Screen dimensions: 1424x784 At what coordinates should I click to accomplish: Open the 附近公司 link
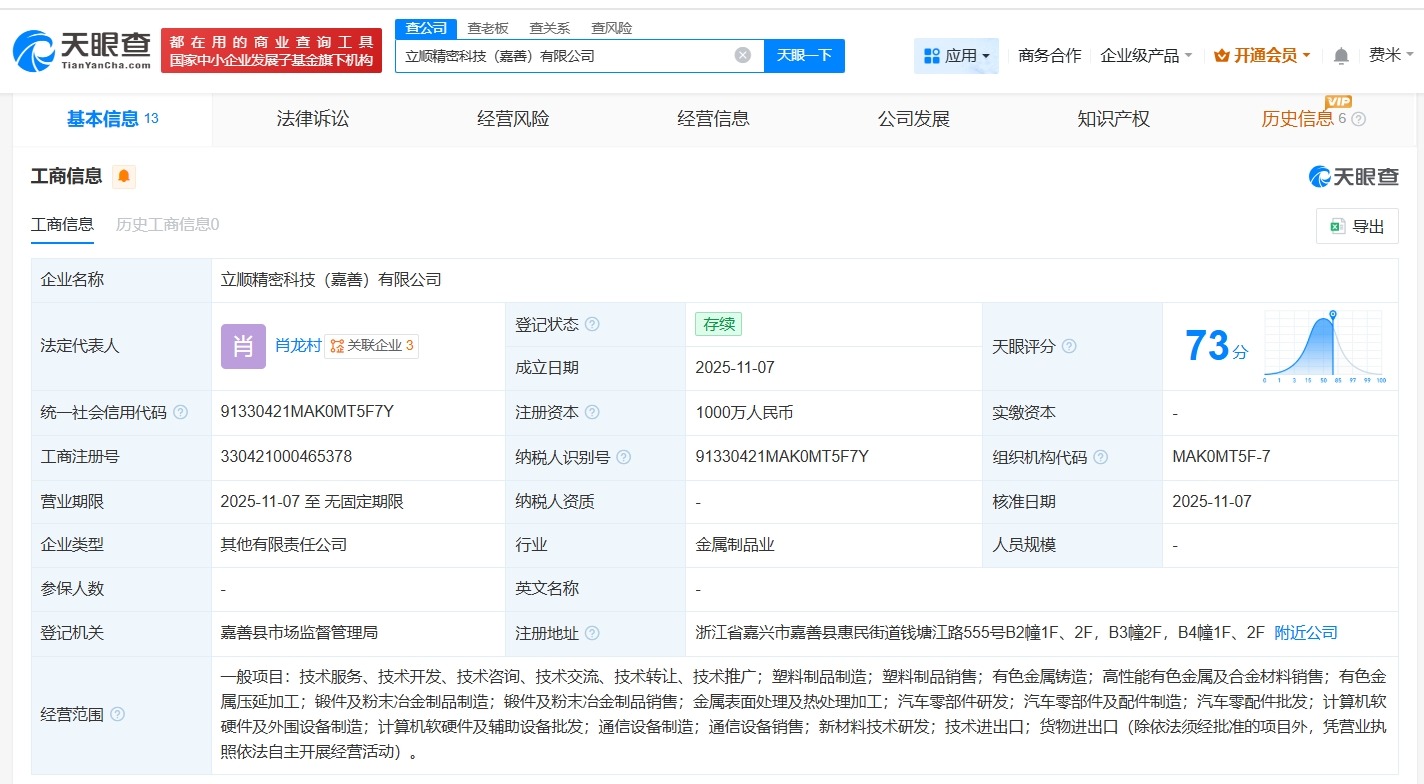pos(1305,633)
